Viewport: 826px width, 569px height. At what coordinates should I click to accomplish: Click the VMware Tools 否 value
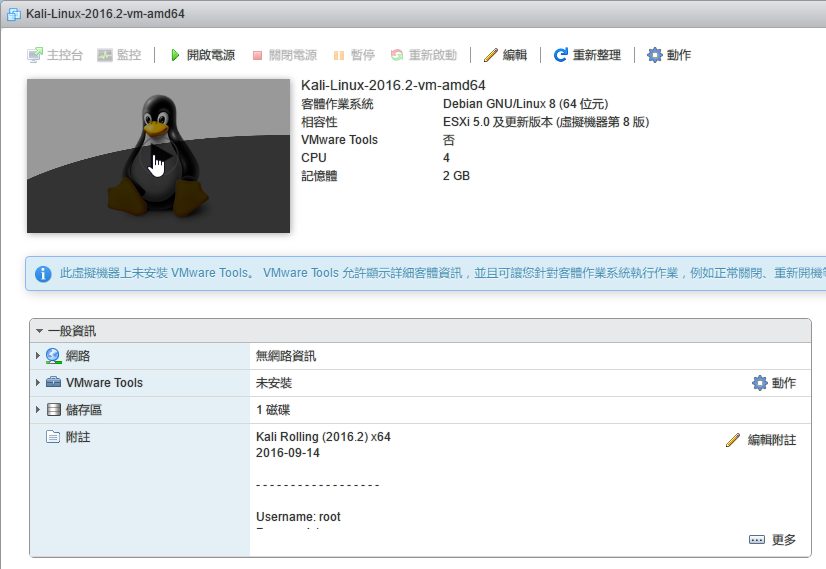[448, 140]
